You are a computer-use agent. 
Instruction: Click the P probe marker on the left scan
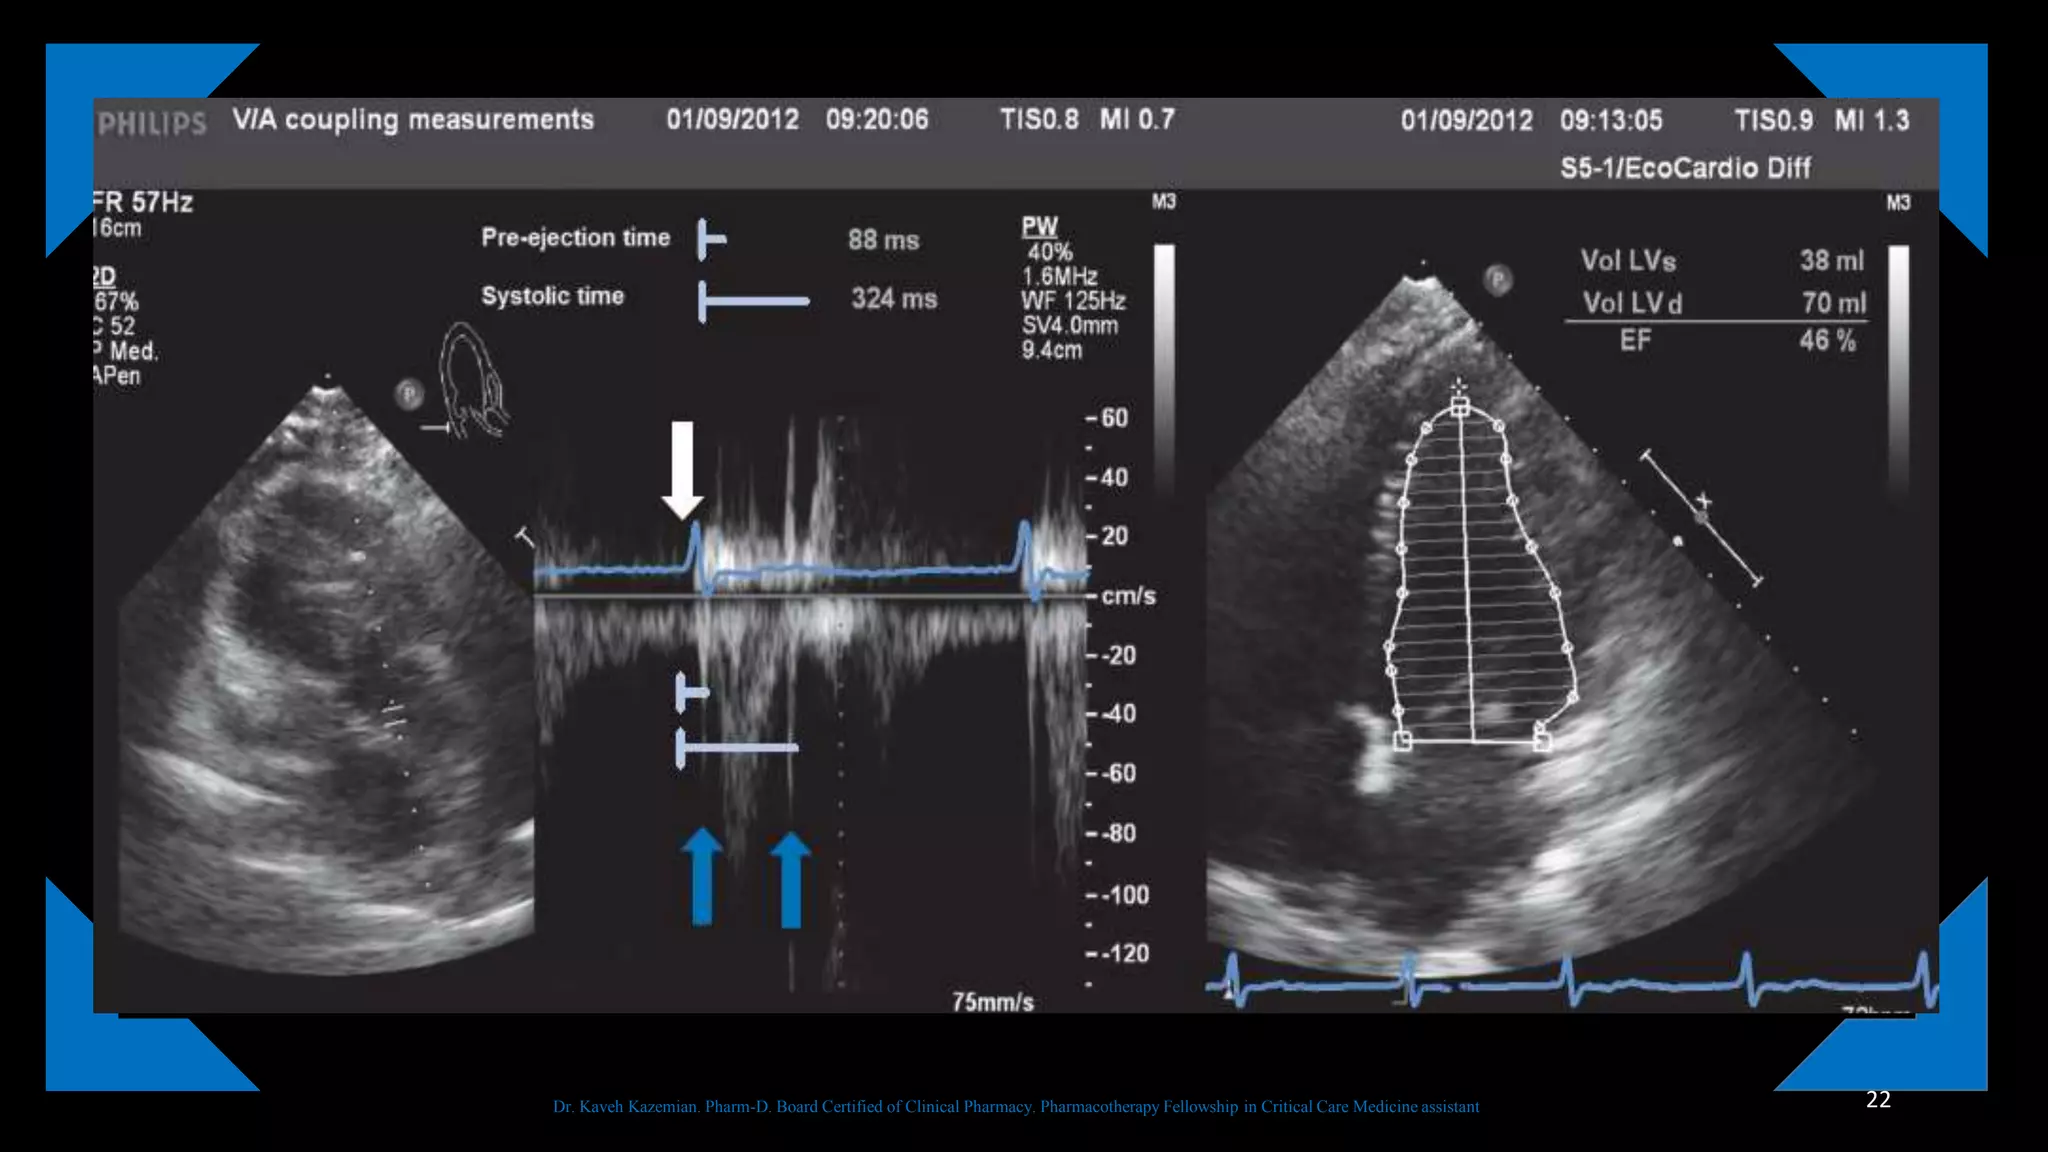tap(408, 394)
